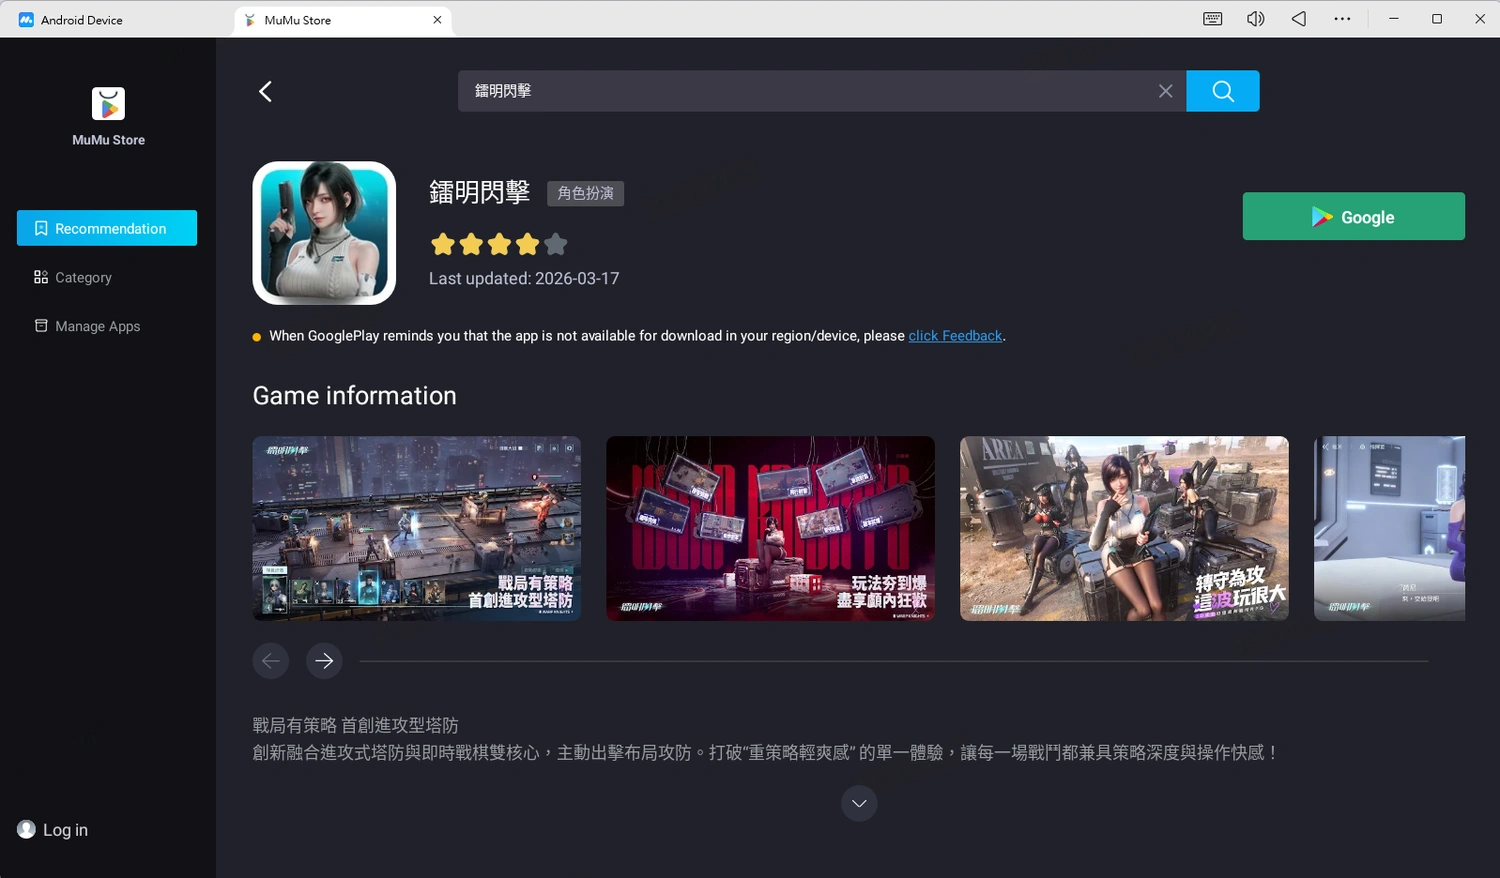Open the click Feedback link

[955, 335]
